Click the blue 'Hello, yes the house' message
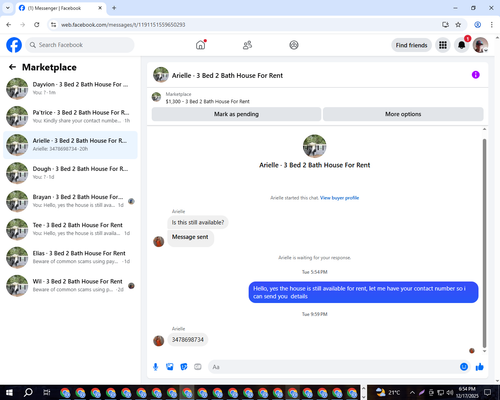500x400 pixels. tap(363, 292)
